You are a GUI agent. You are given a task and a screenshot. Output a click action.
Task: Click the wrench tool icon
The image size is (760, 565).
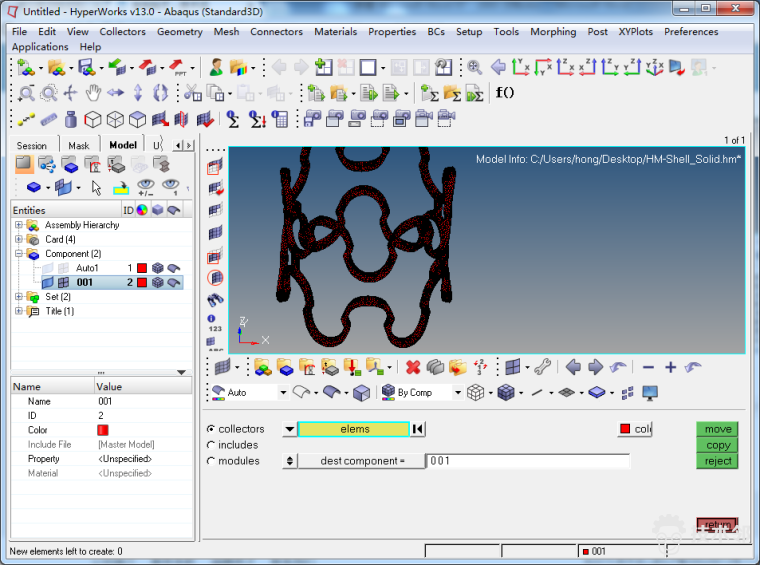click(542, 367)
